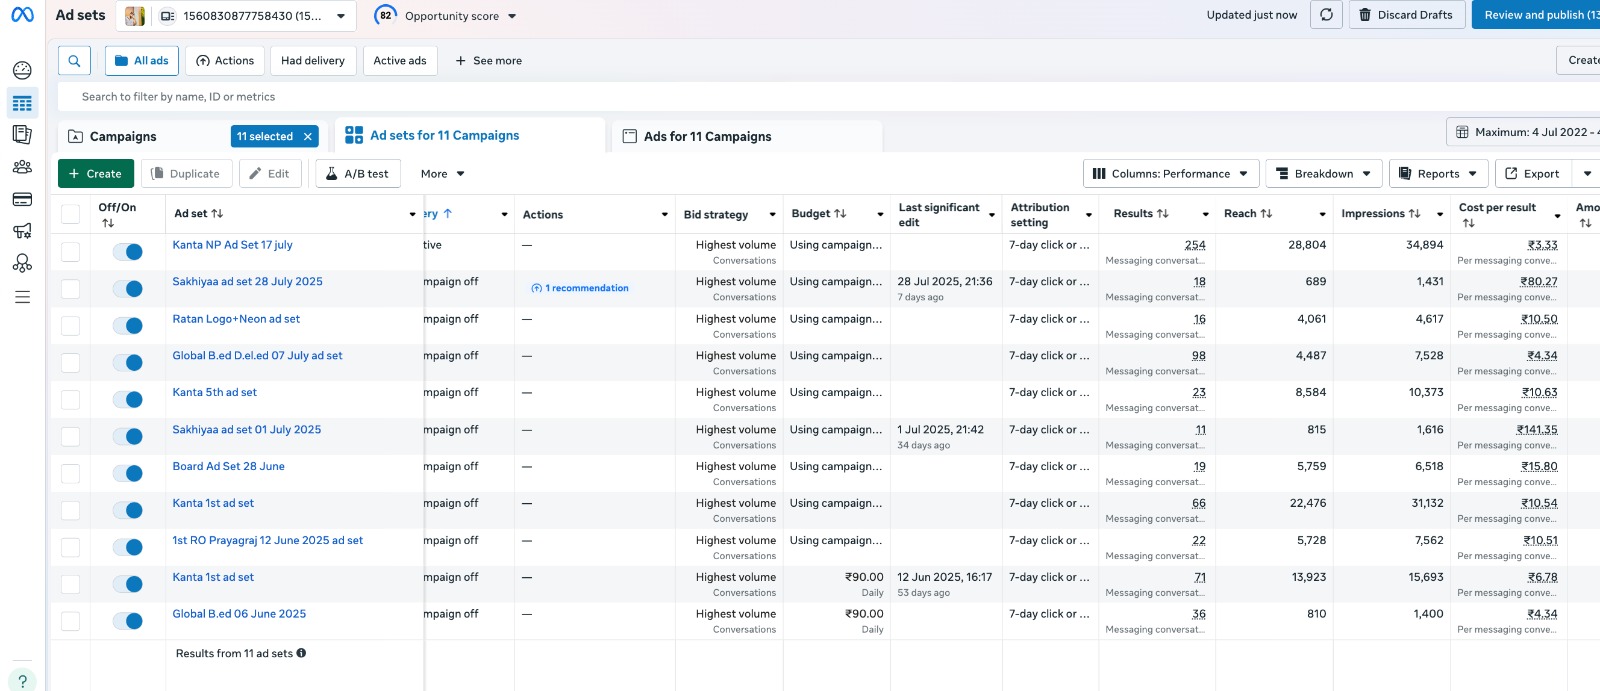Open the Audiences icon in sidebar
1600x691 pixels.
point(22,167)
